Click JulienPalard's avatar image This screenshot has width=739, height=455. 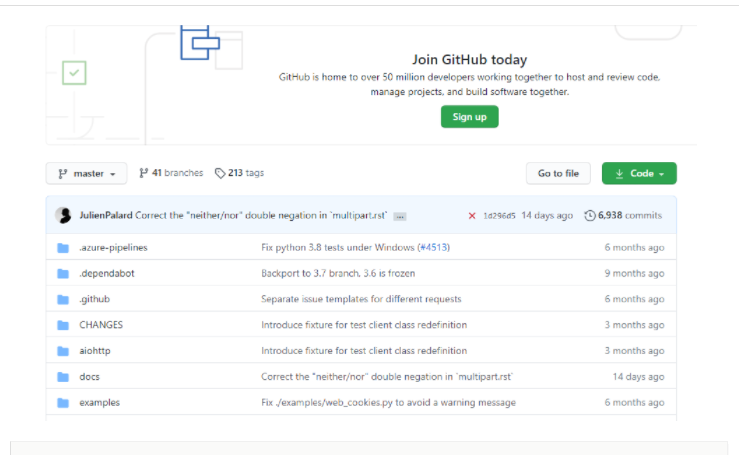63,215
